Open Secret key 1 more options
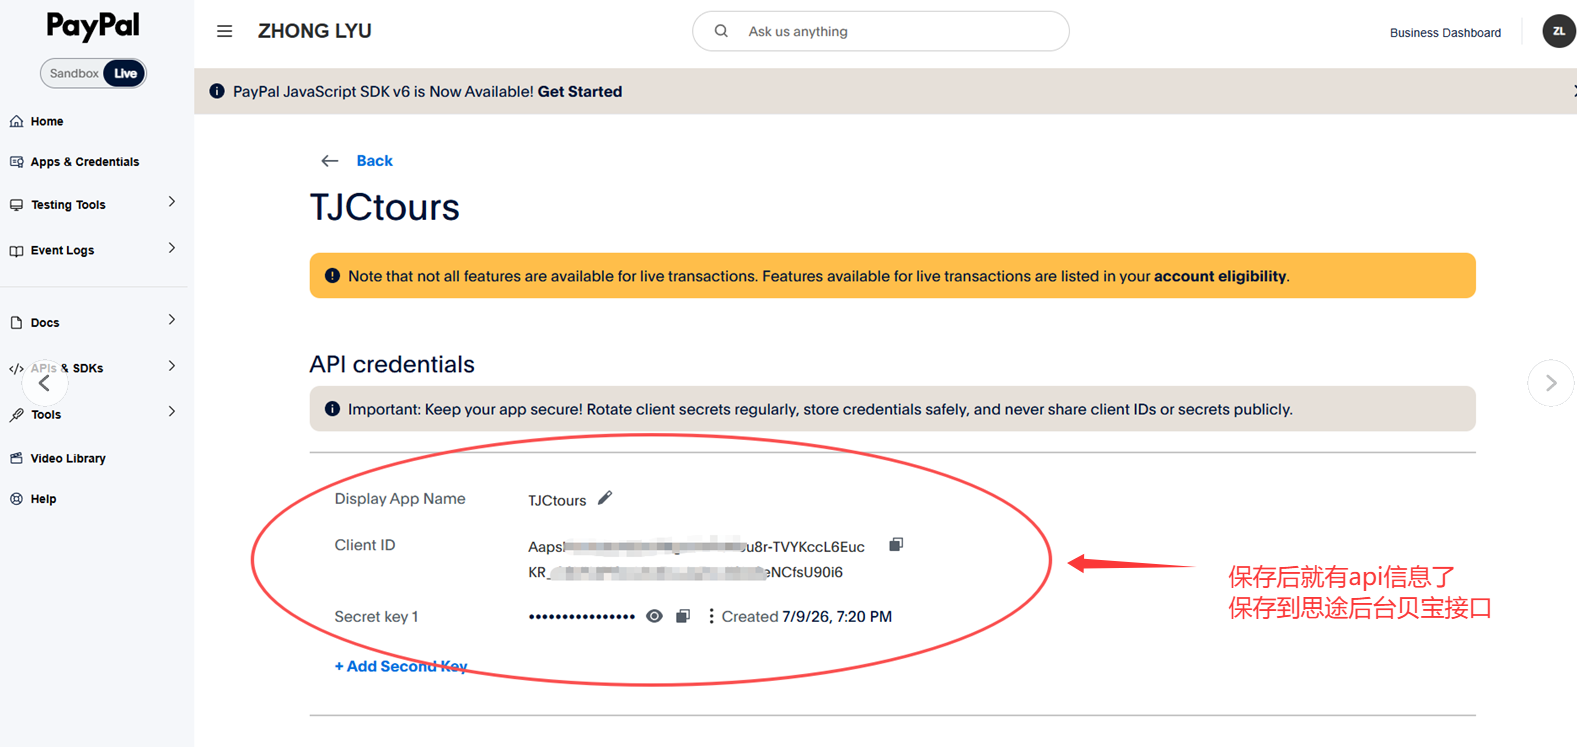 [x=711, y=616]
